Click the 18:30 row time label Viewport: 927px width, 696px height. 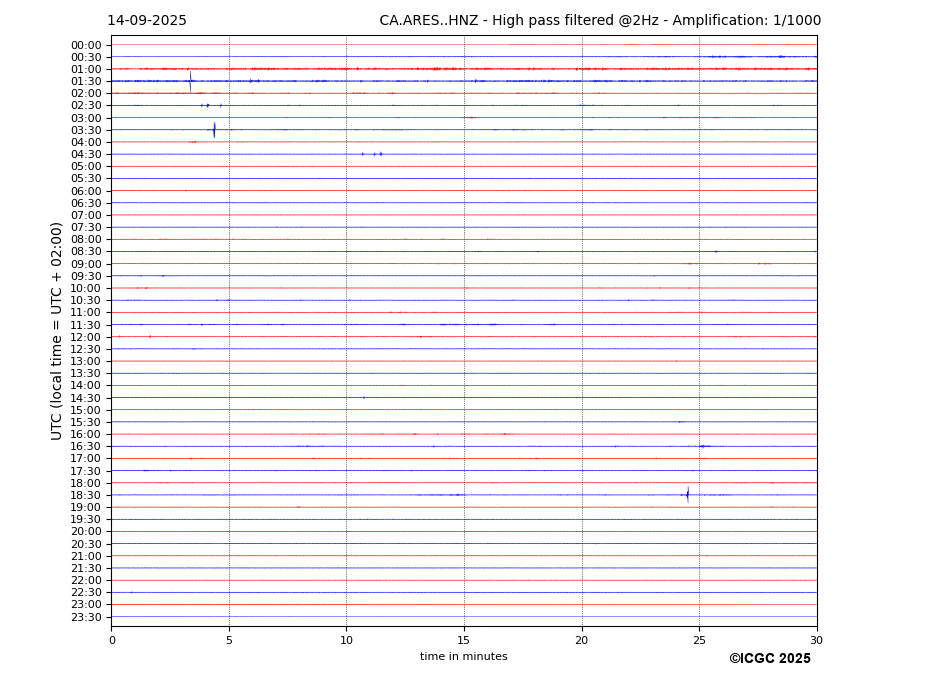[86, 496]
